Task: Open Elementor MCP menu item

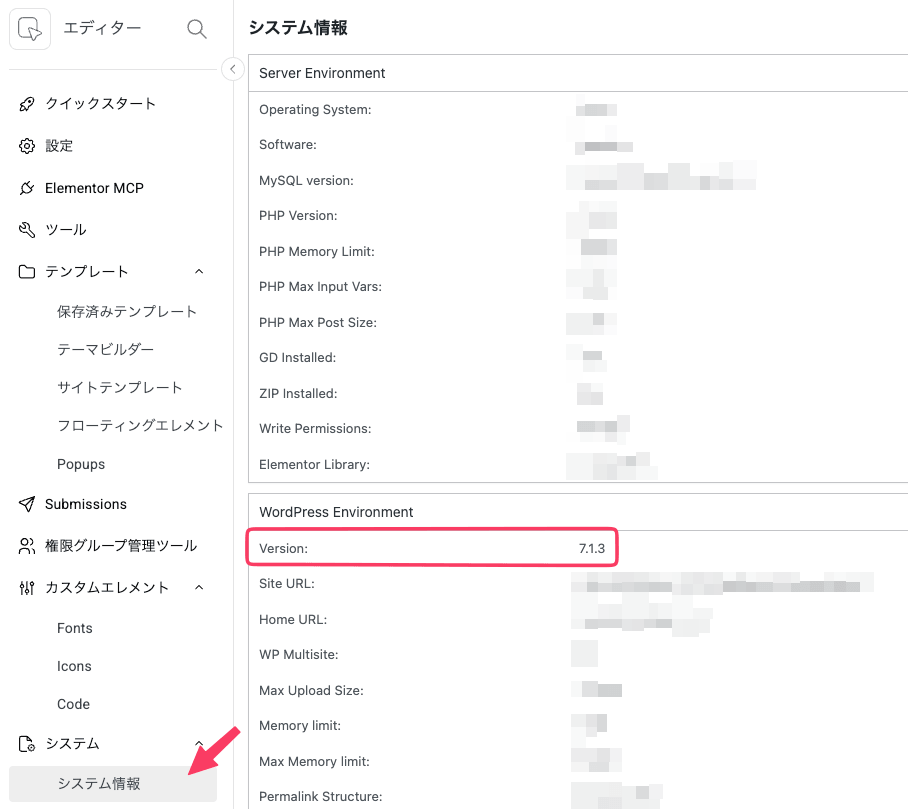Action: [94, 188]
